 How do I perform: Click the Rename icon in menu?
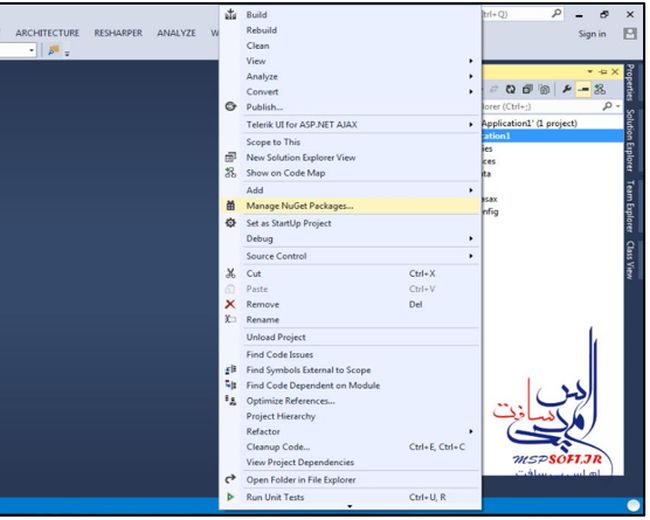click(230, 319)
